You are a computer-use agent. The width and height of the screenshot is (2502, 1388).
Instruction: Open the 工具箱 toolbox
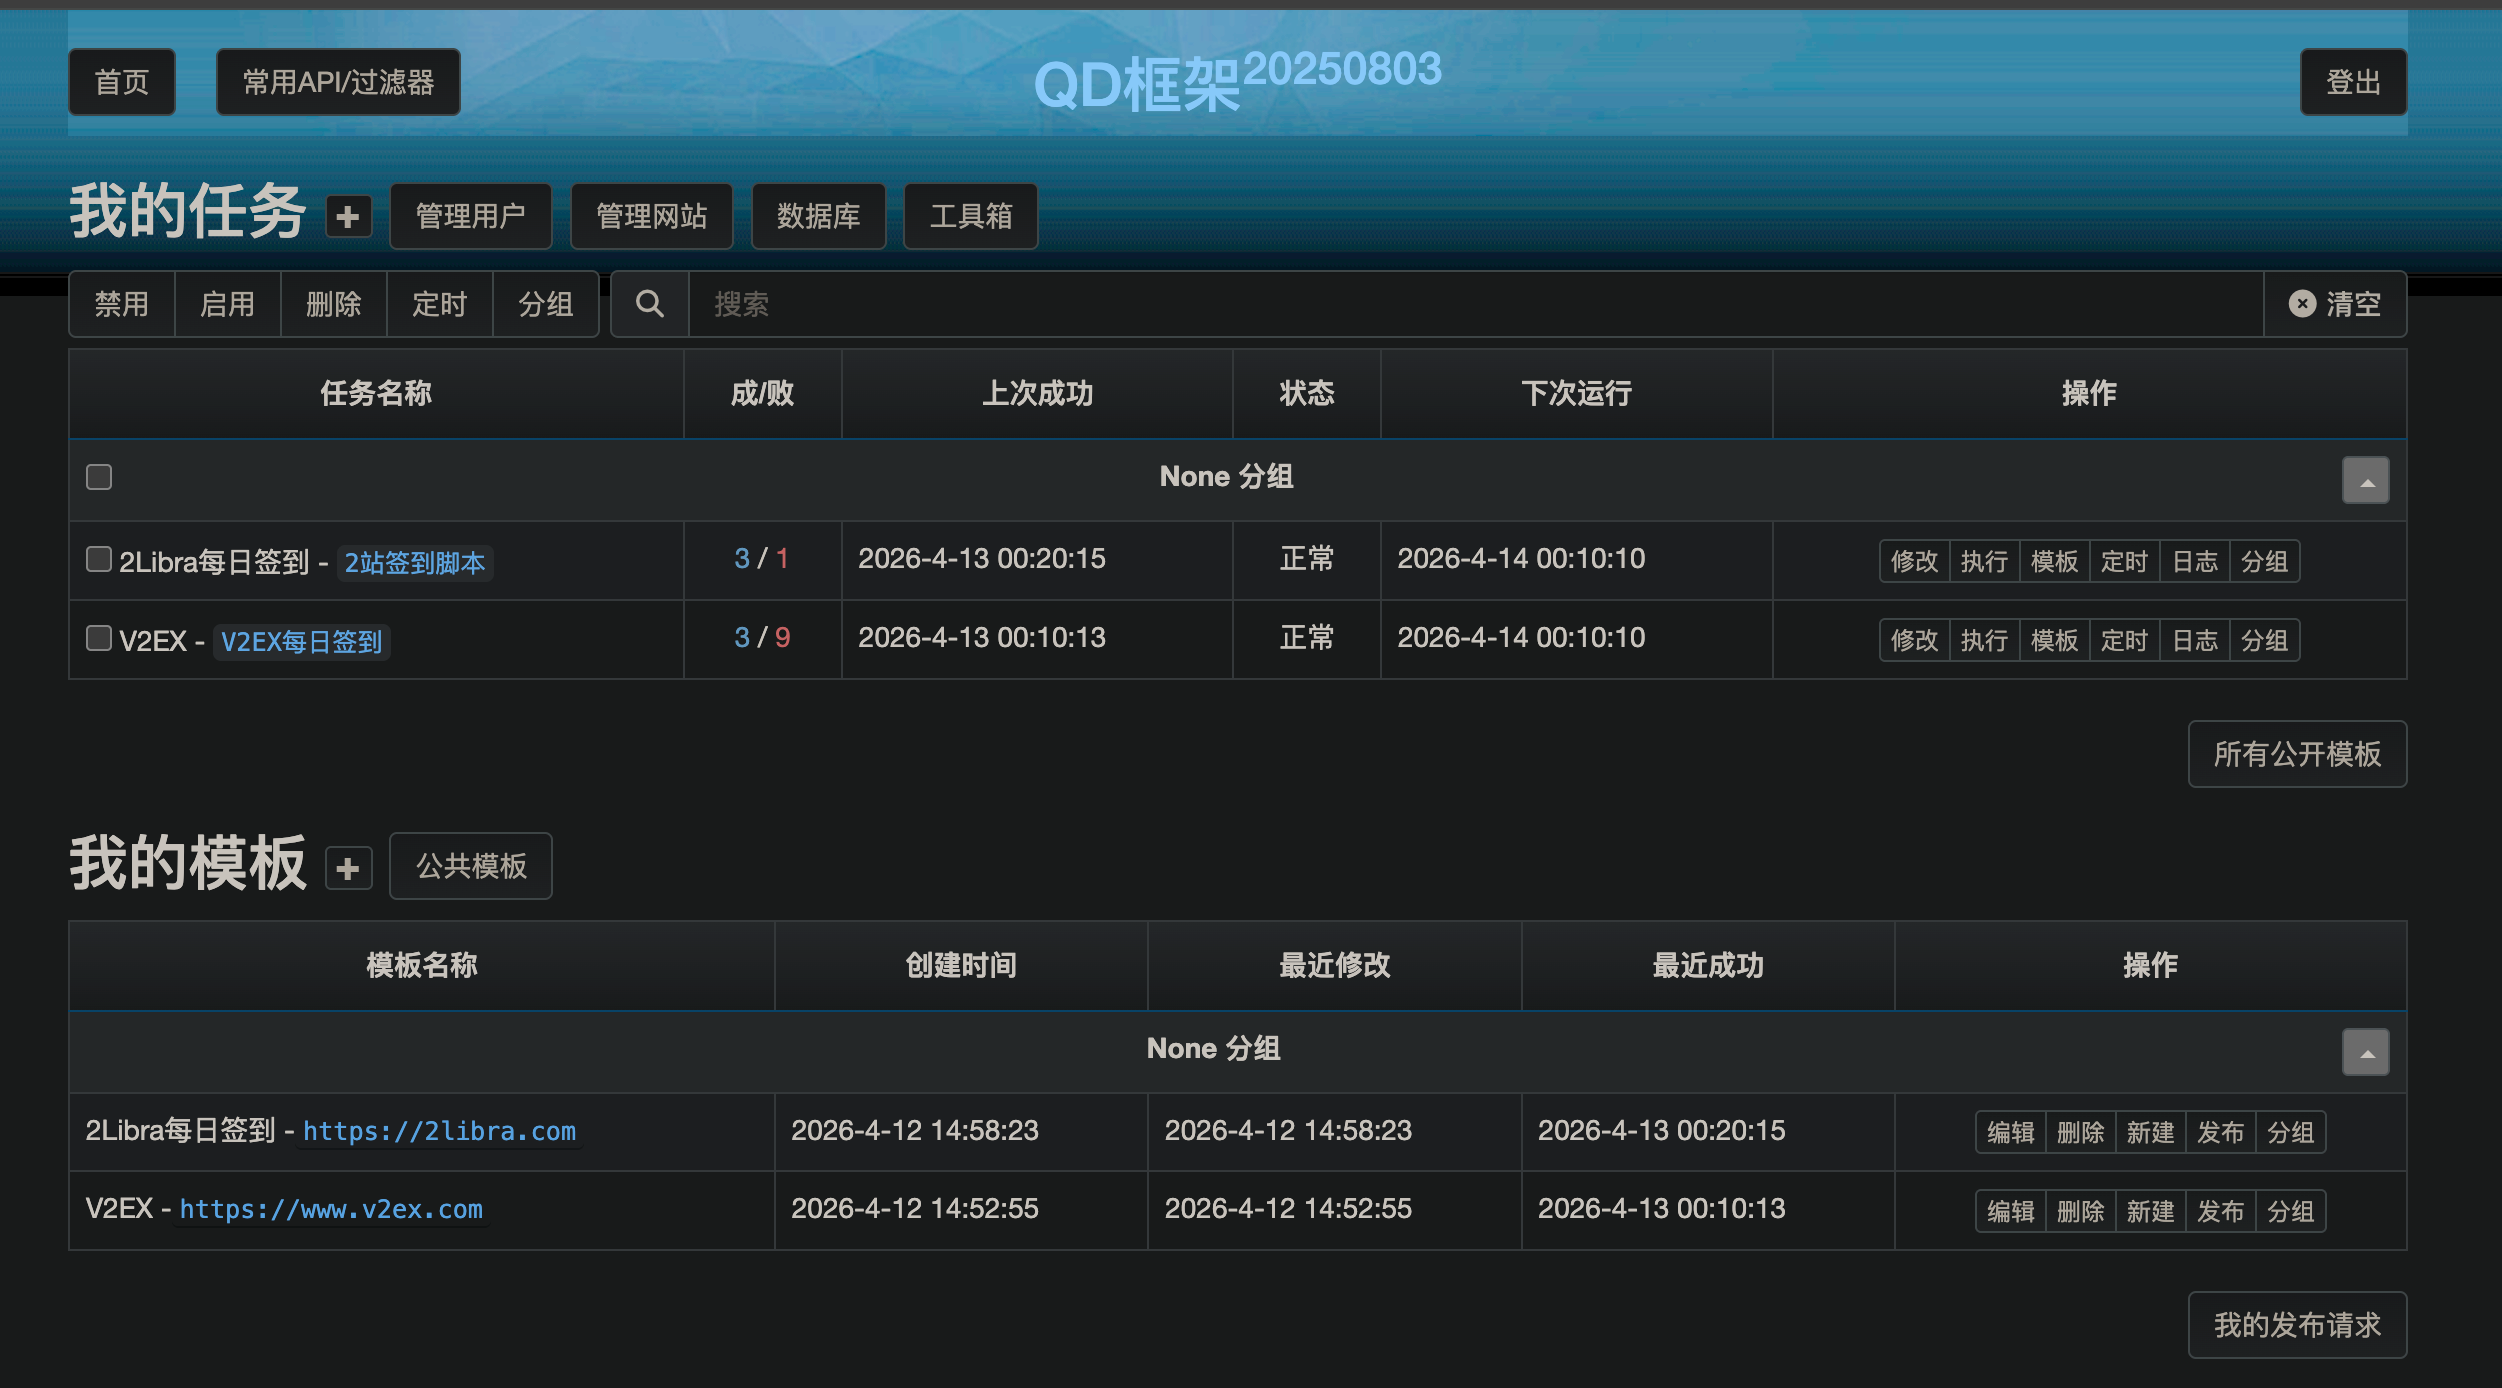pos(970,216)
